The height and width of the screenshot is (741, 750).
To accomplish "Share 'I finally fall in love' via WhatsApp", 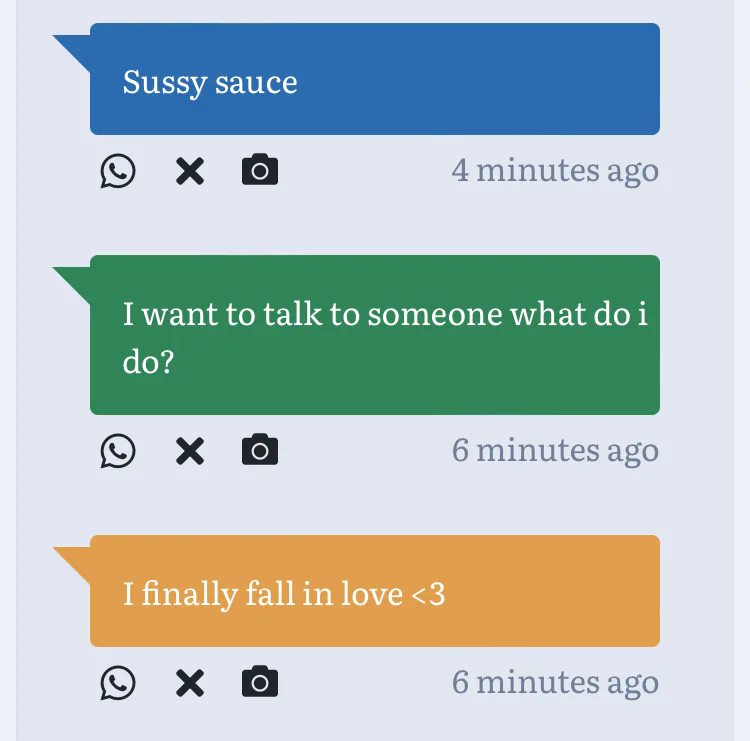I will tap(118, 683).
